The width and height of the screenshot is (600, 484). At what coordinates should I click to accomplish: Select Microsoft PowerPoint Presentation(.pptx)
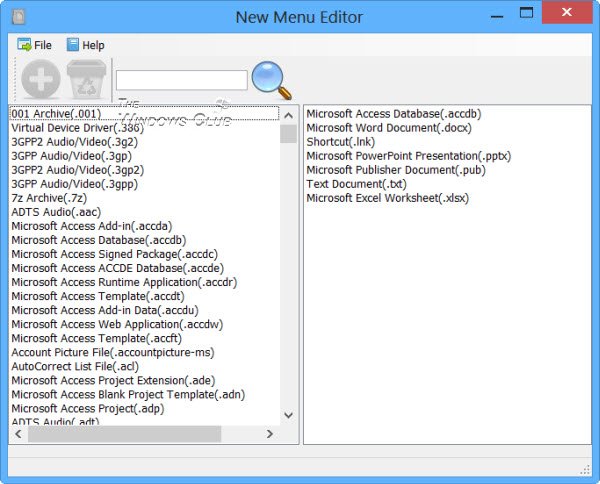tap(409, 156)
